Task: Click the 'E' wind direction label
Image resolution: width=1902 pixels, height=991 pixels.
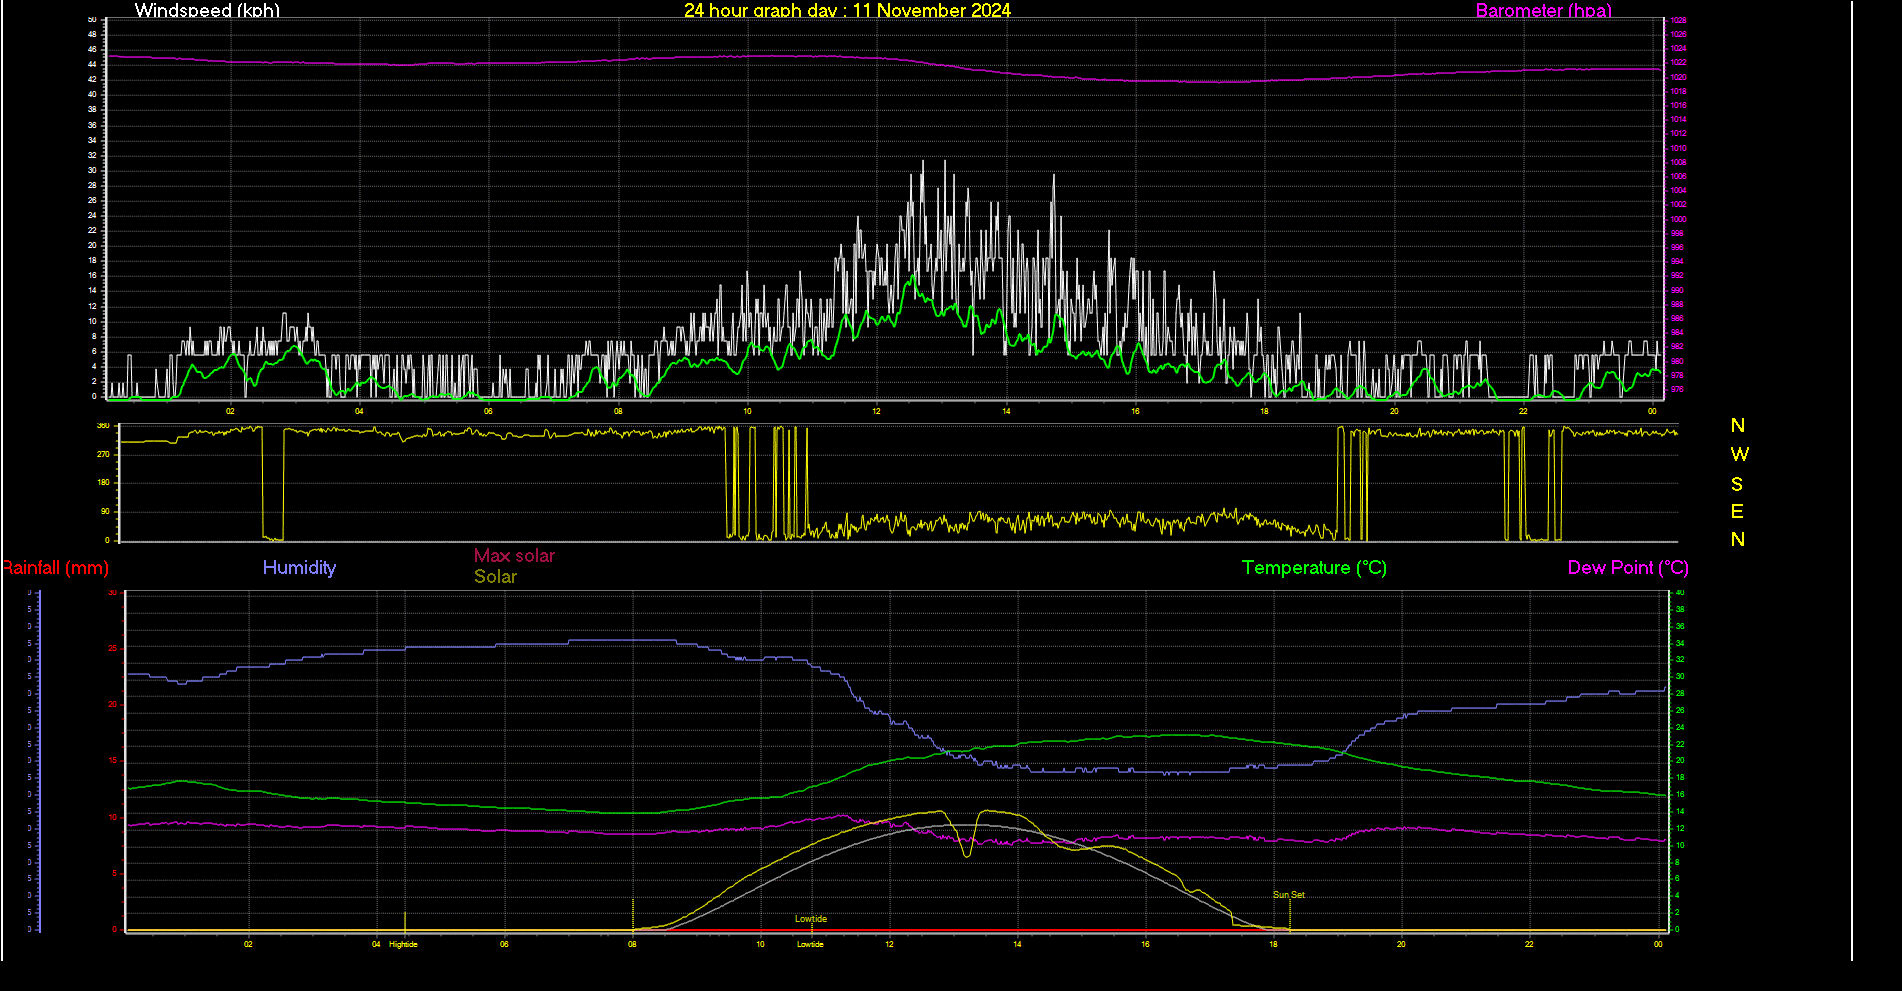Action: [1737, 512]
